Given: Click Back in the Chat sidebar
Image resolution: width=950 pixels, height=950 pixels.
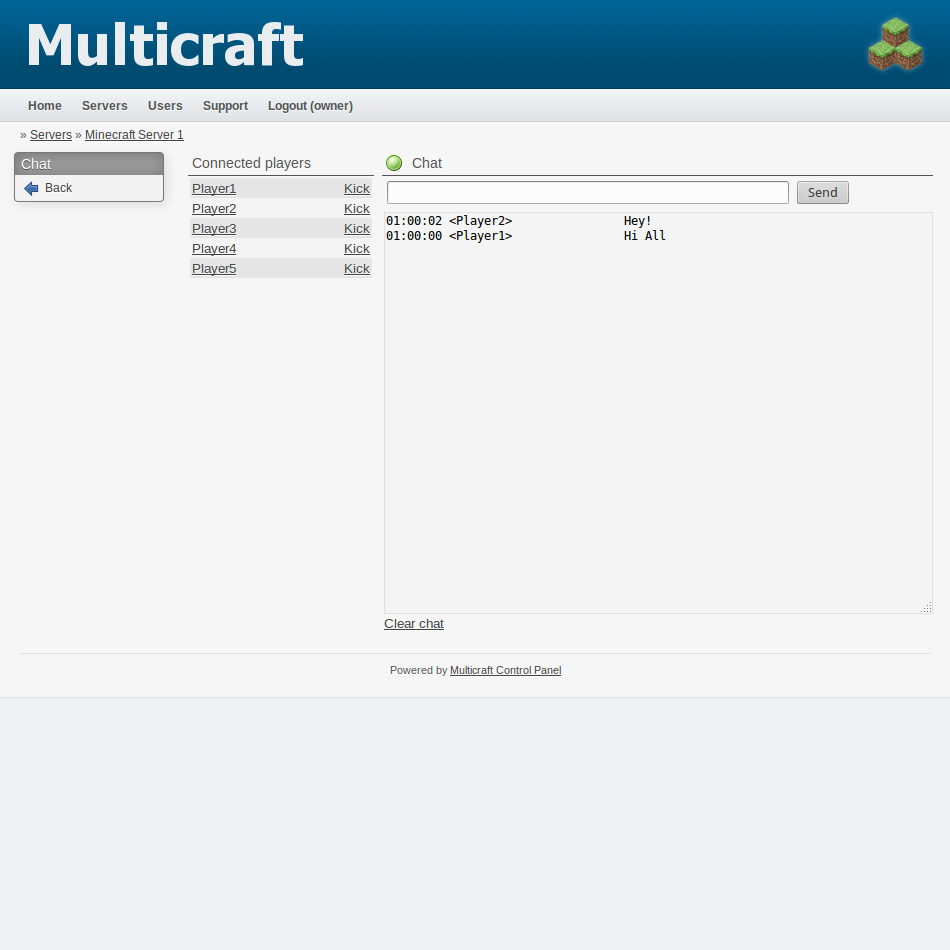Looking at the screenshot, I should pyautogui.click(x=58, y=188).
